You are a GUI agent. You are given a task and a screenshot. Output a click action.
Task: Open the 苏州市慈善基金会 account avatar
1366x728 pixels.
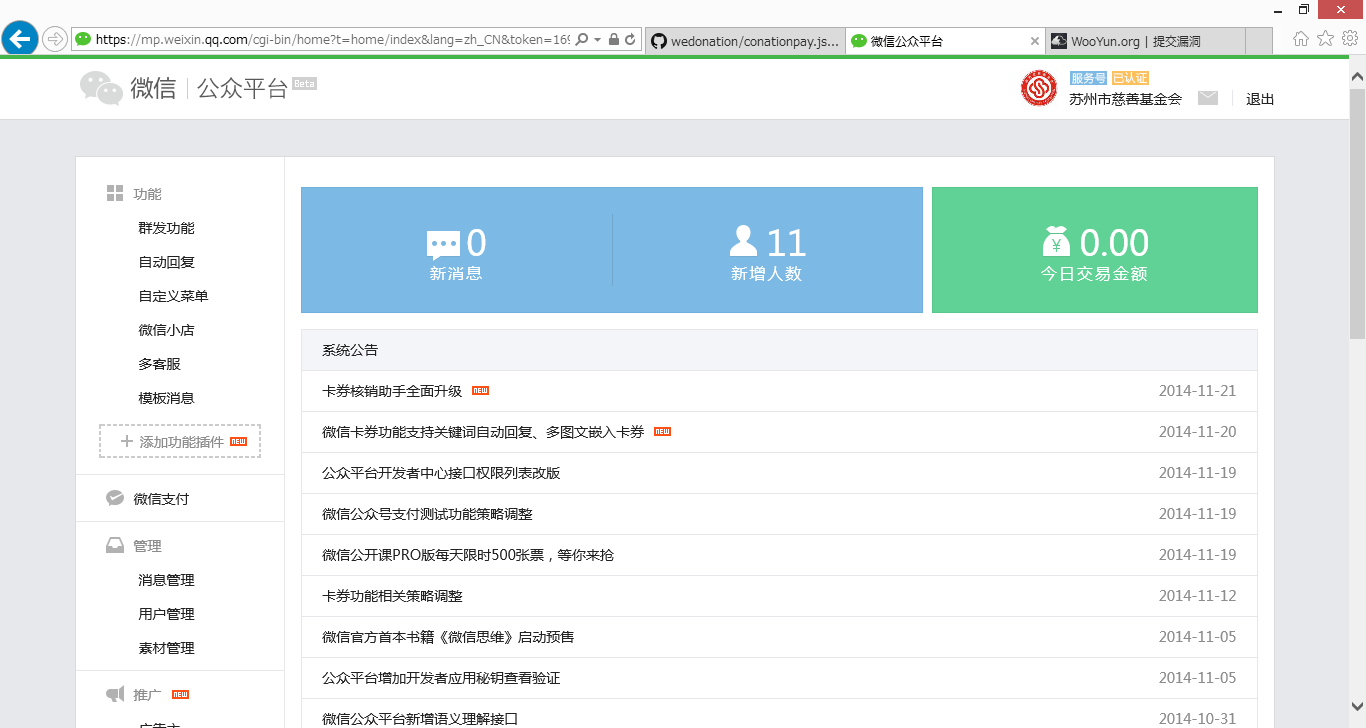1039,88
